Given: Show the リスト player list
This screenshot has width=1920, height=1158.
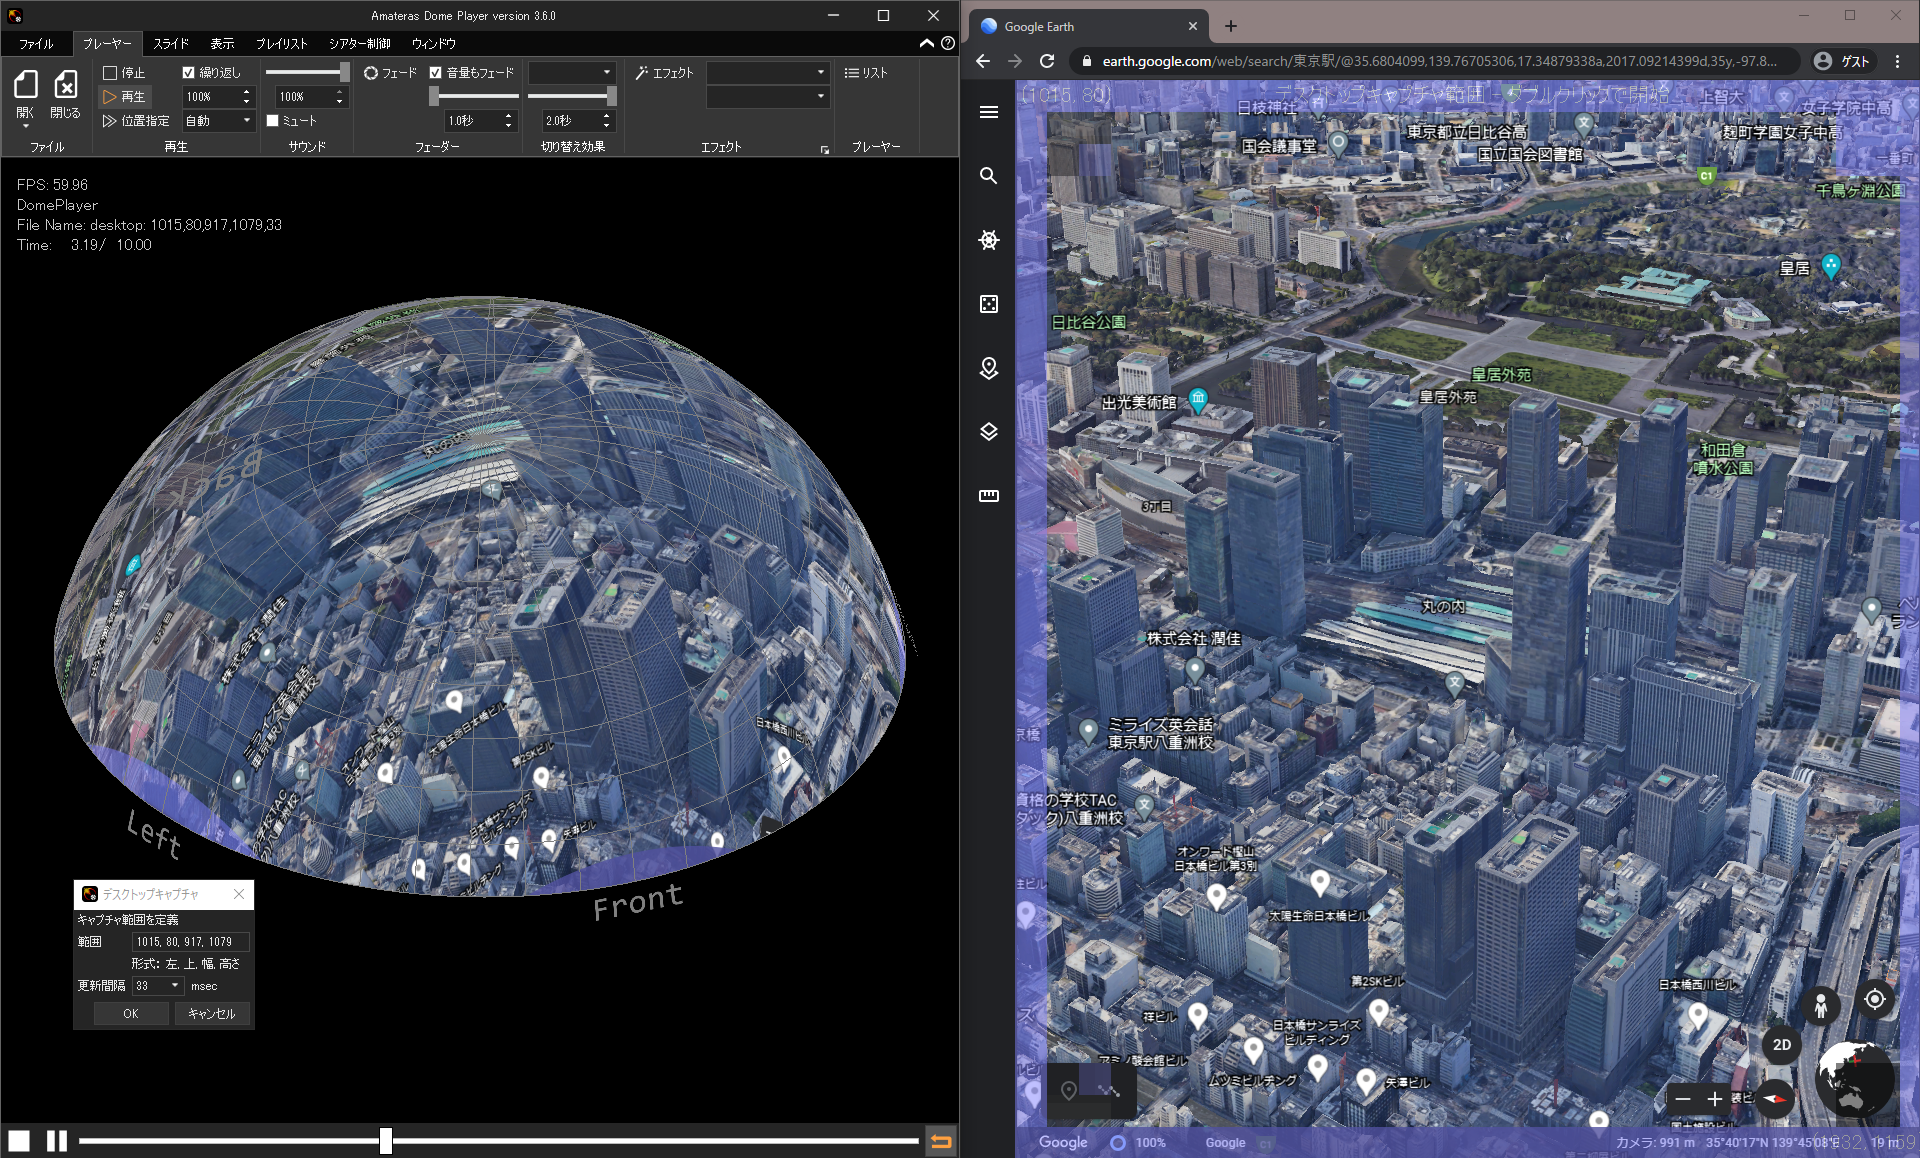Looking at the screenshot, I should 866,73.
